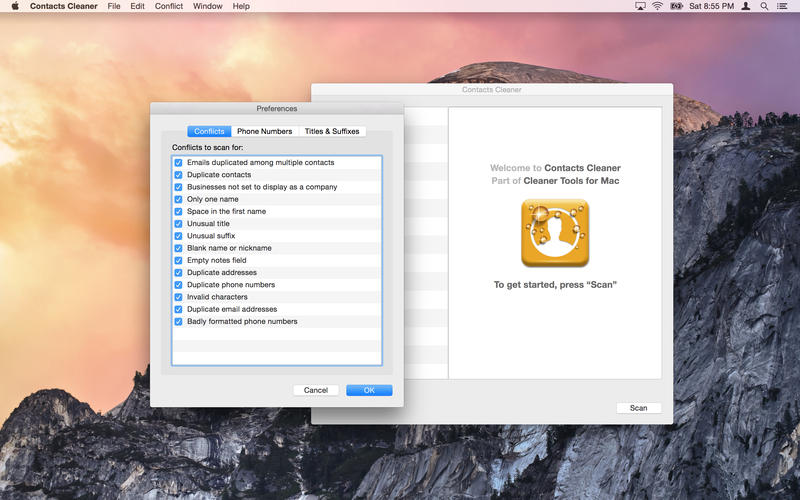This screenshot has width=800, height=500.
Task: Toggle 'Empty notes field' checkbox
Action: pyautogui.click(x=178, y=260)
